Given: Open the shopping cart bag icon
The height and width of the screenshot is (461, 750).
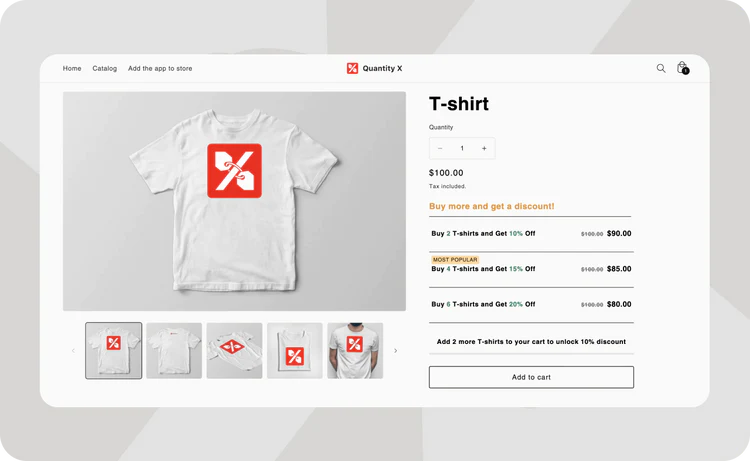Looking at the screenshot, I should [x=683, y=68].
